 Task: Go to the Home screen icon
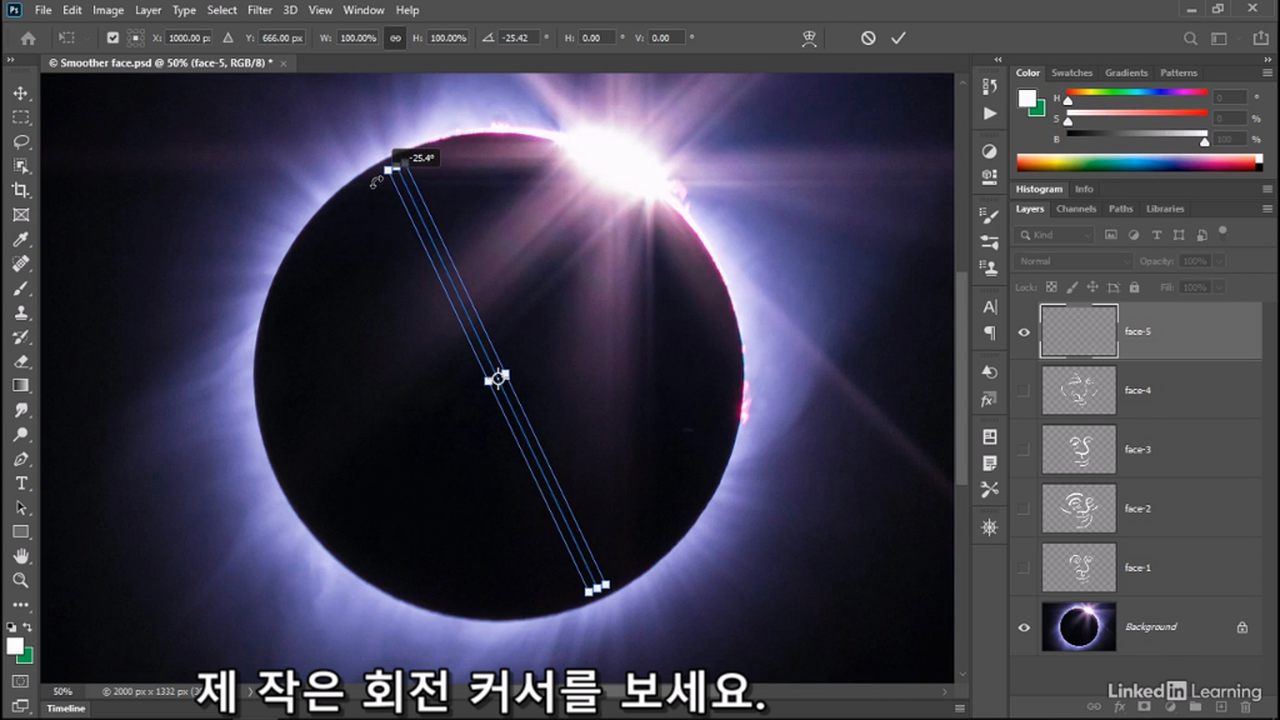28,38
